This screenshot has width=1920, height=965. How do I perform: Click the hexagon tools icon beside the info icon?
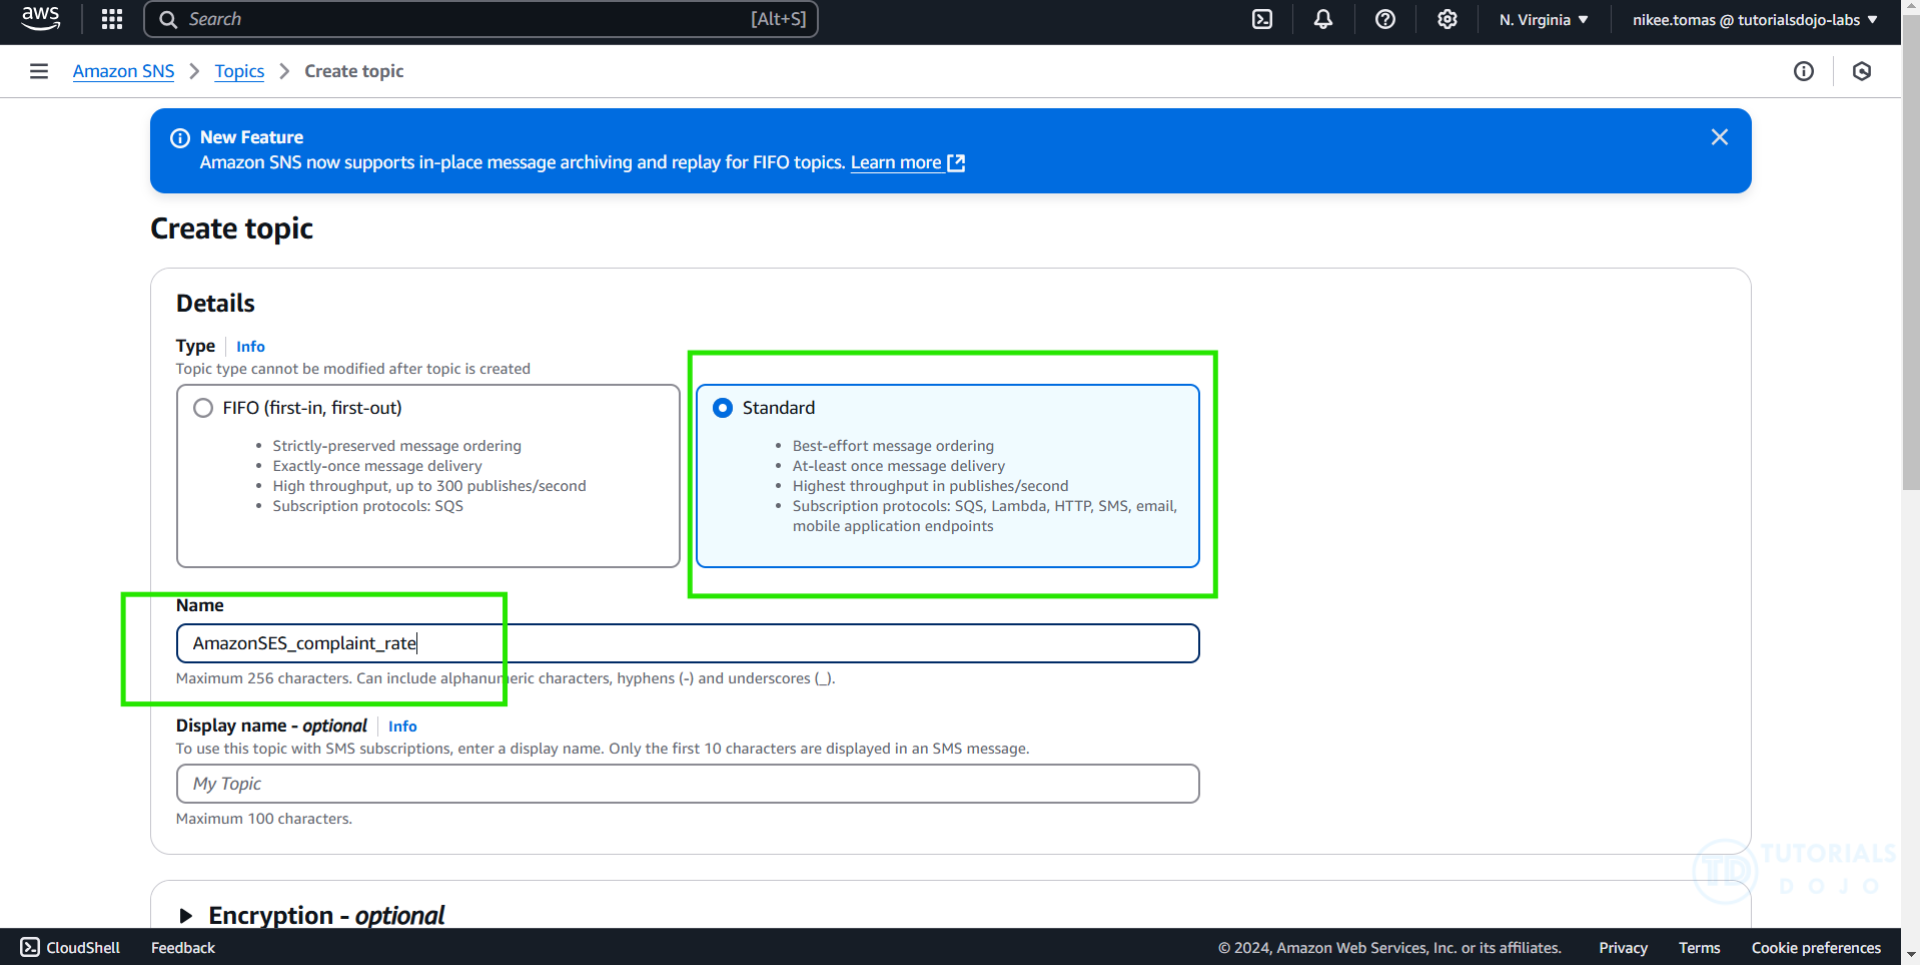coord(1862,71)
